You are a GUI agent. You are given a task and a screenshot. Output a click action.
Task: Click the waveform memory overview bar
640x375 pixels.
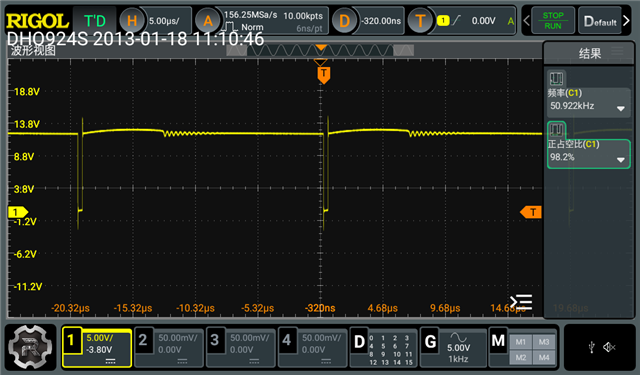(320, 51)
